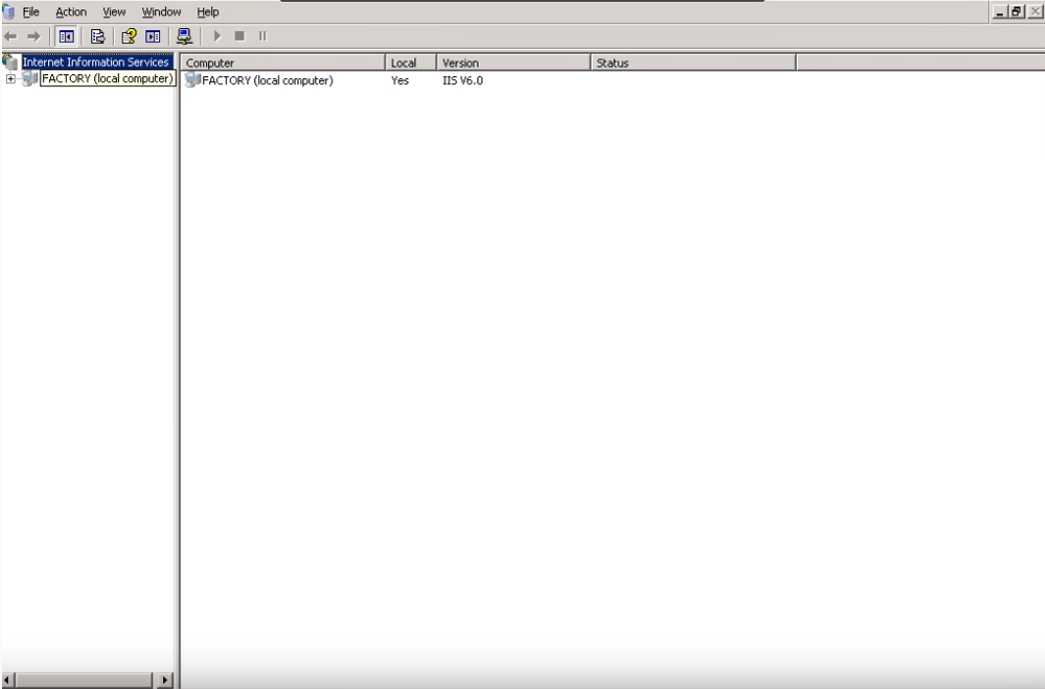Open the Window menu

point(161,12)
